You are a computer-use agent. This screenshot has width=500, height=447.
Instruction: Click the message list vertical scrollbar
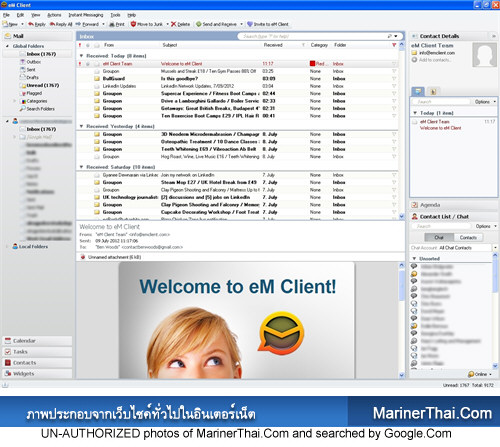point(401,130)
